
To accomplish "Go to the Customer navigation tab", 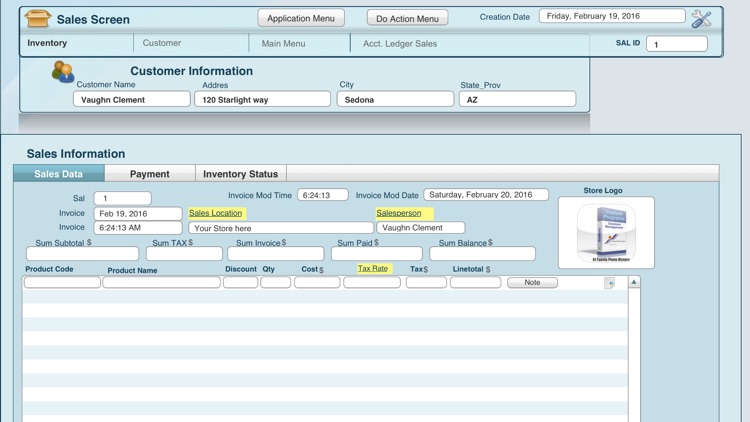I will [x=162, y=43].
